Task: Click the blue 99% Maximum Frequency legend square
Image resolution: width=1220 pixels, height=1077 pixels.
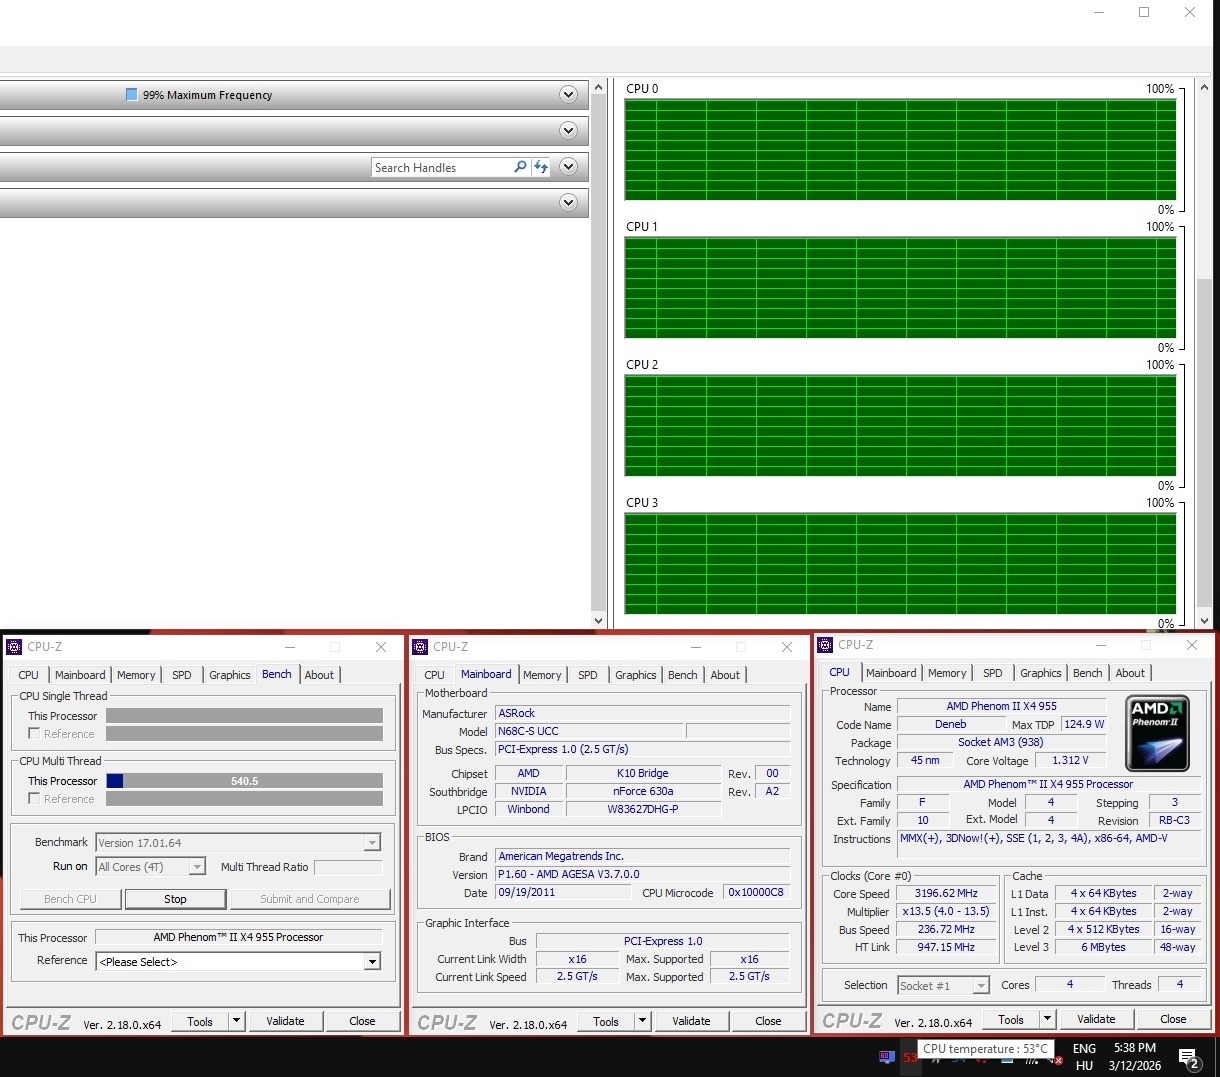Action: pyautogui.click(x=131, y=95)
